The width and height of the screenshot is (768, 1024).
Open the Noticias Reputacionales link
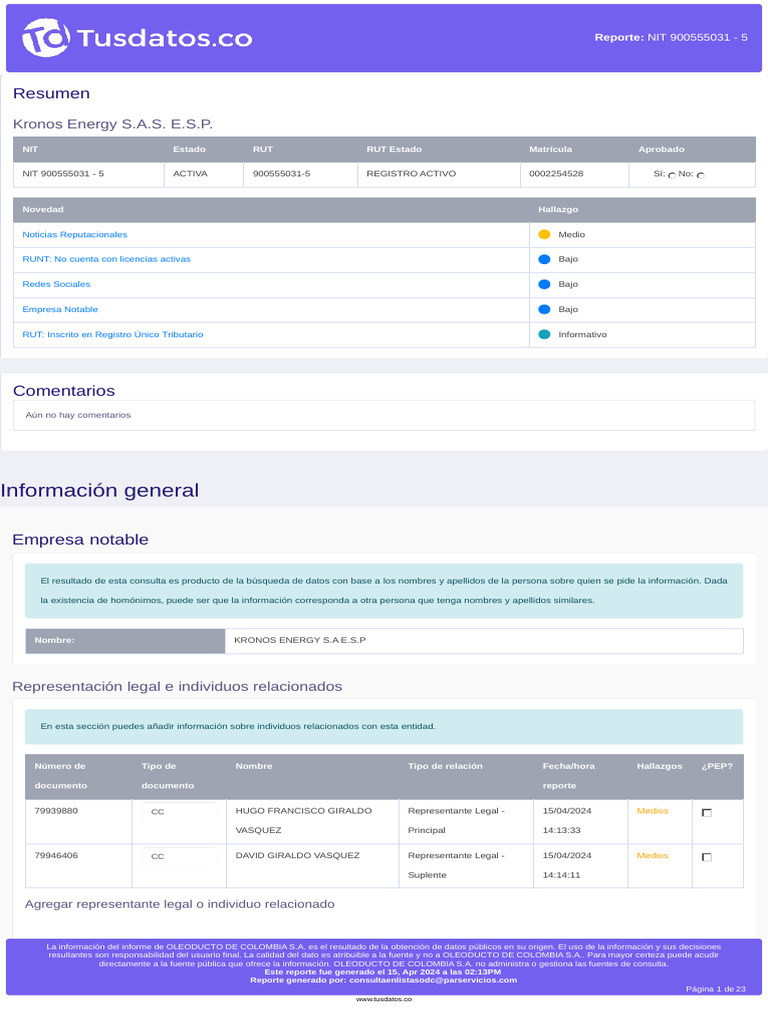pyautogui.click(x=75, y=234)
